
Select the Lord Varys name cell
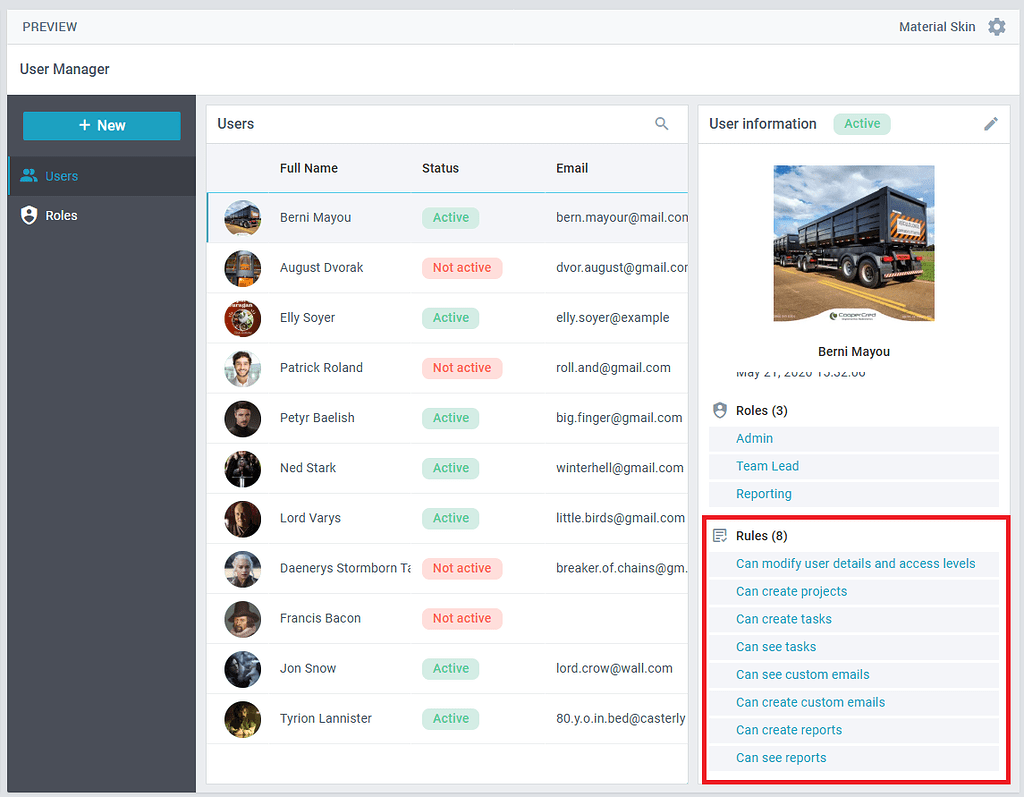point(310,518)
